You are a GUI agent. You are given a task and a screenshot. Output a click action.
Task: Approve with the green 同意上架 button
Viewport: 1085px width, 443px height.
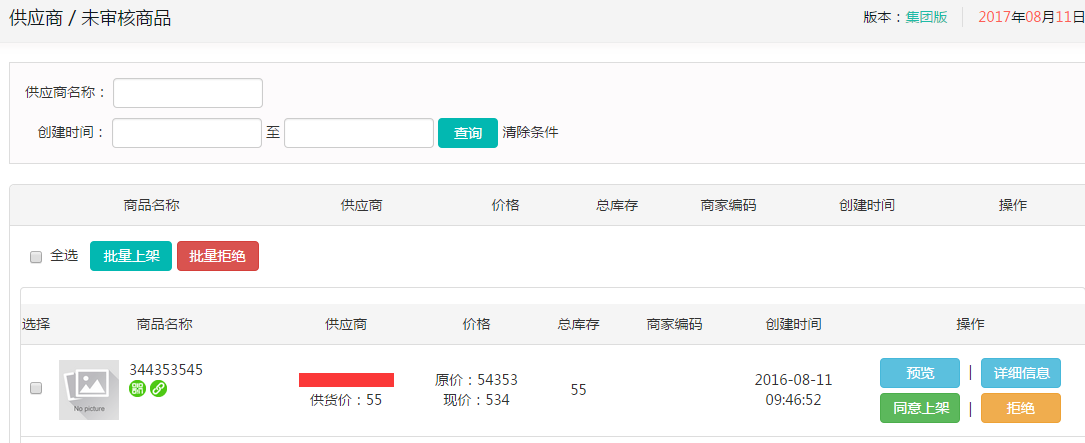point(919,408)
